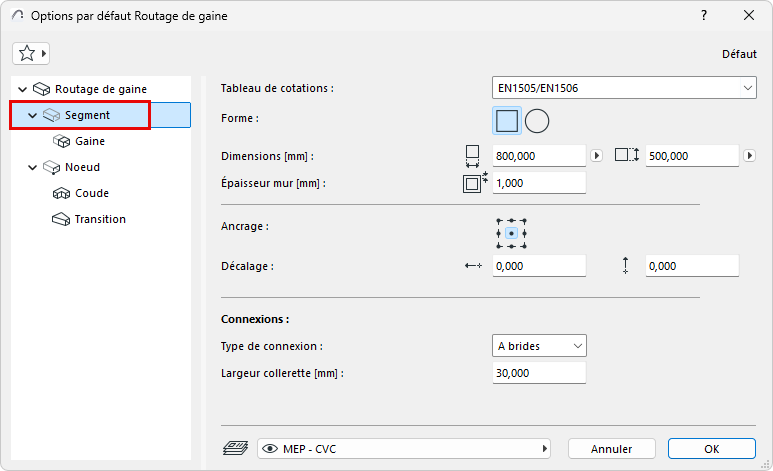Screen dimensions: 773x471
Task: Click the layer icon beside MEP - CVC
Action: [x=233, y=449]
